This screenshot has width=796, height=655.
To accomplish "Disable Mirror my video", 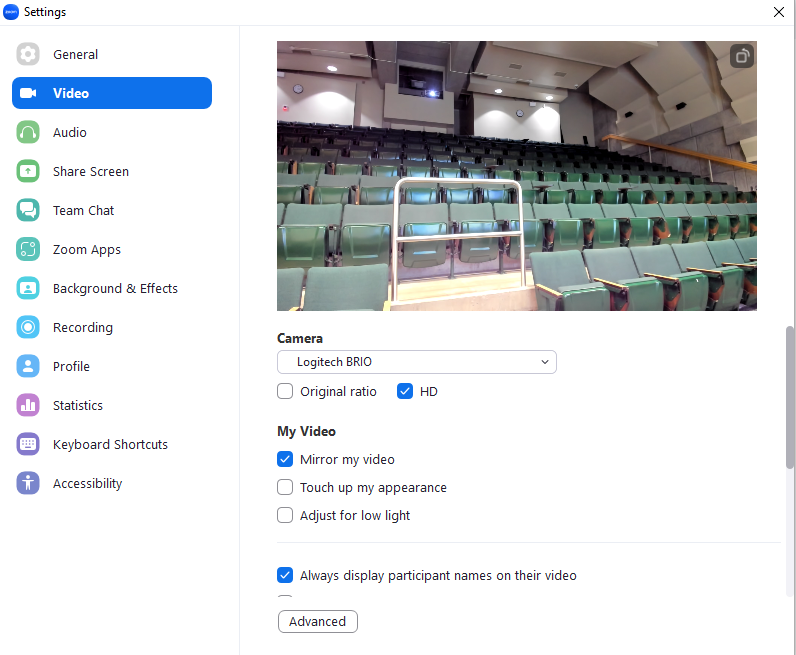I will click(x=285, y=459).
